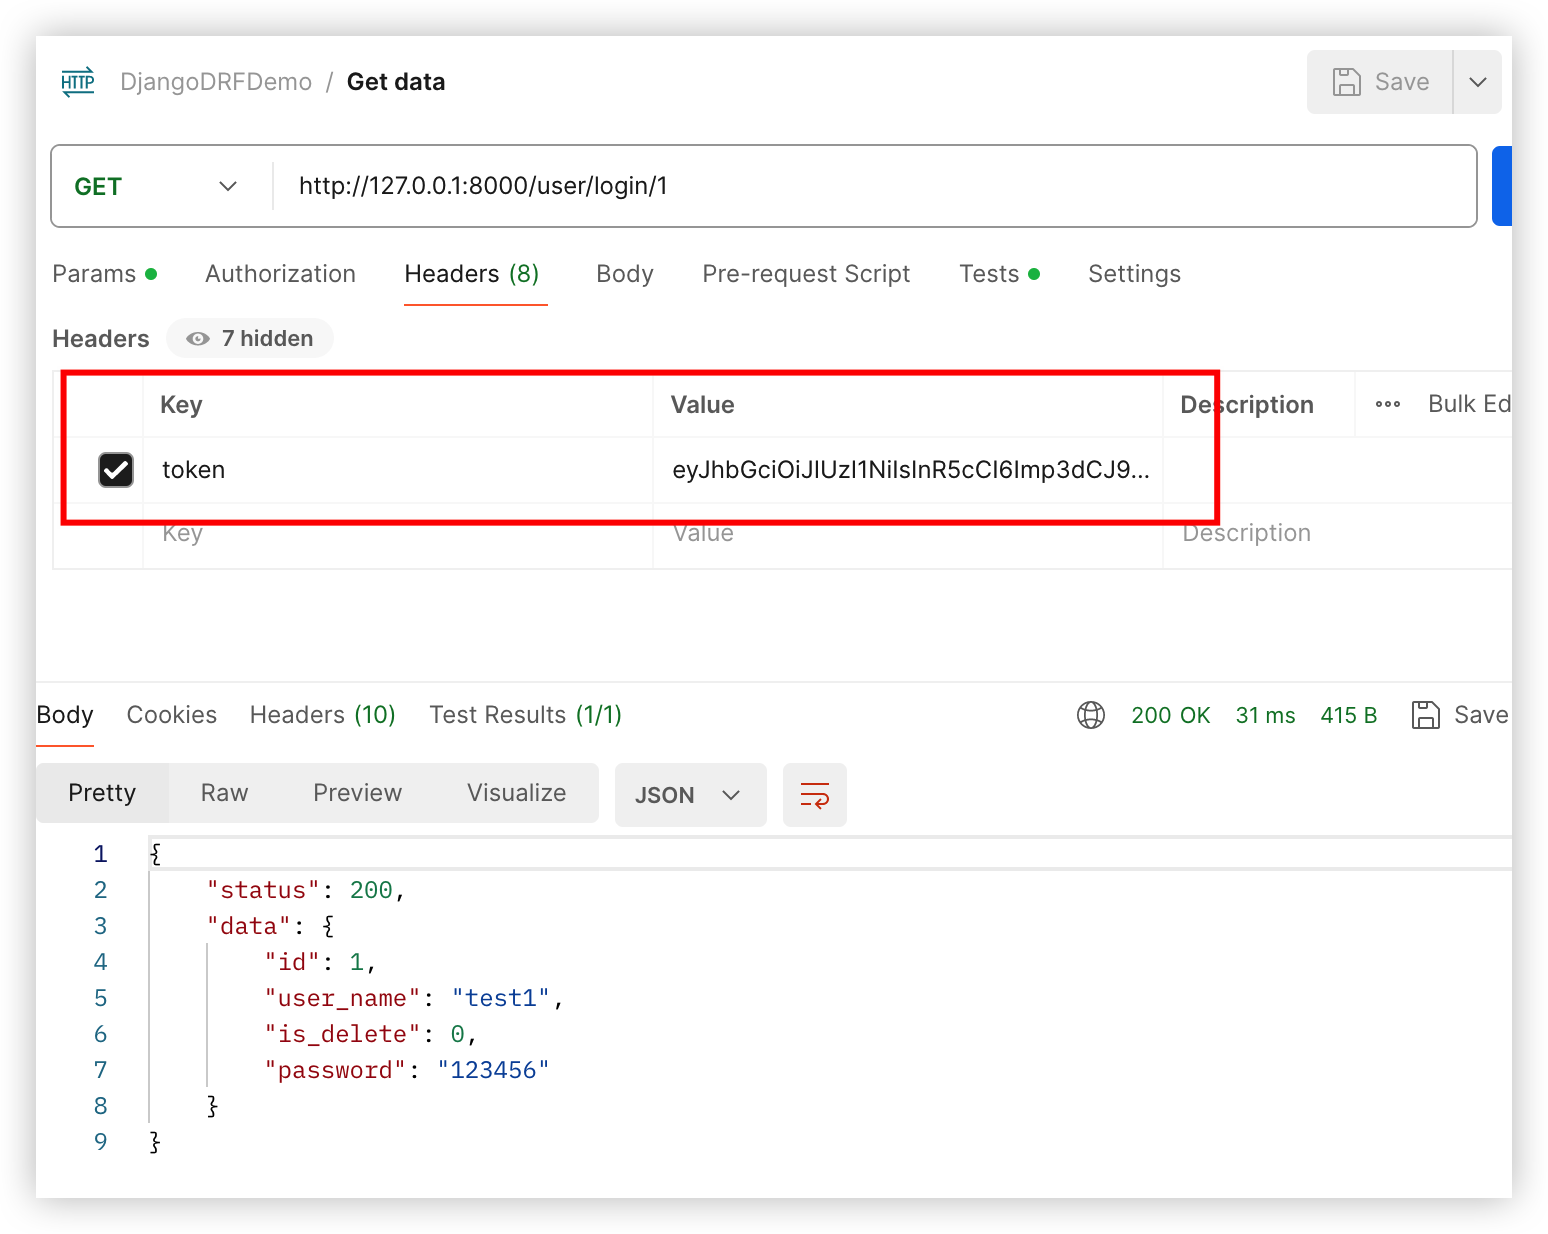Viewport: 1548px width, 1234px height.
Task: Open the Pre-request Script tab
Action: click(805, 274)
